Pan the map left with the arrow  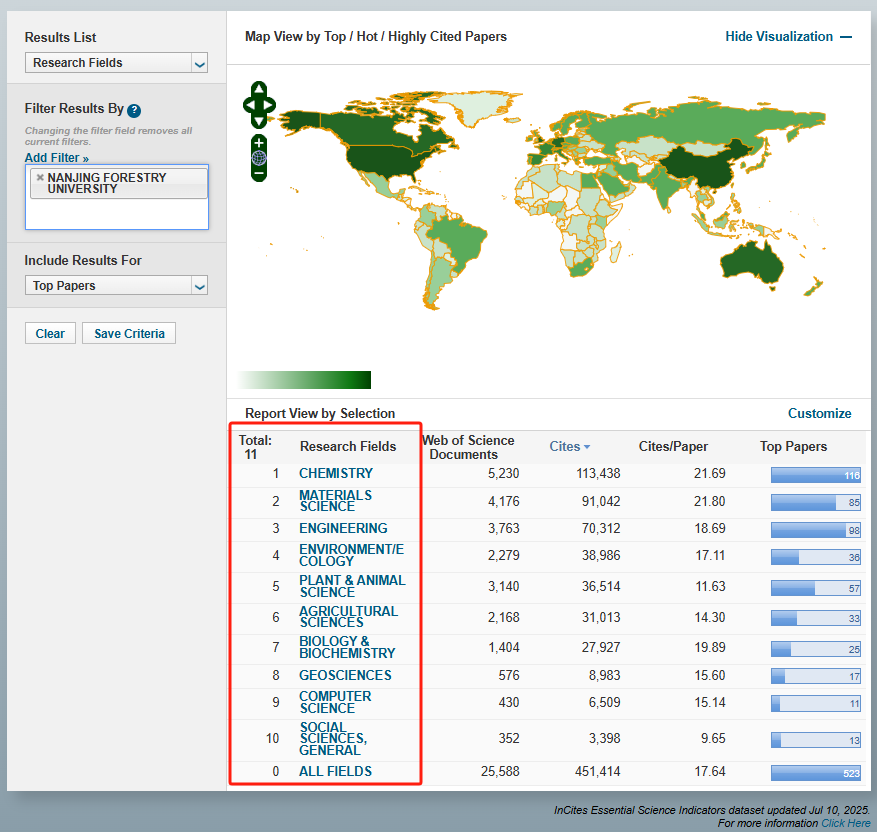click(x=249, y=105)
